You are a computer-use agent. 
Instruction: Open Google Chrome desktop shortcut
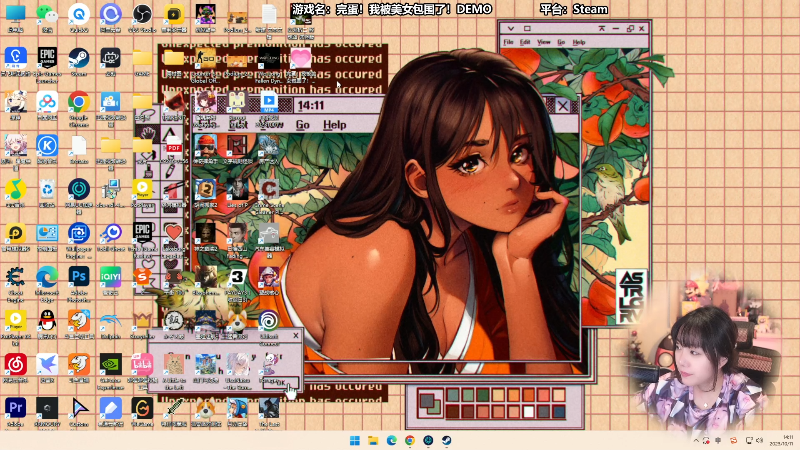click(79, 102)
